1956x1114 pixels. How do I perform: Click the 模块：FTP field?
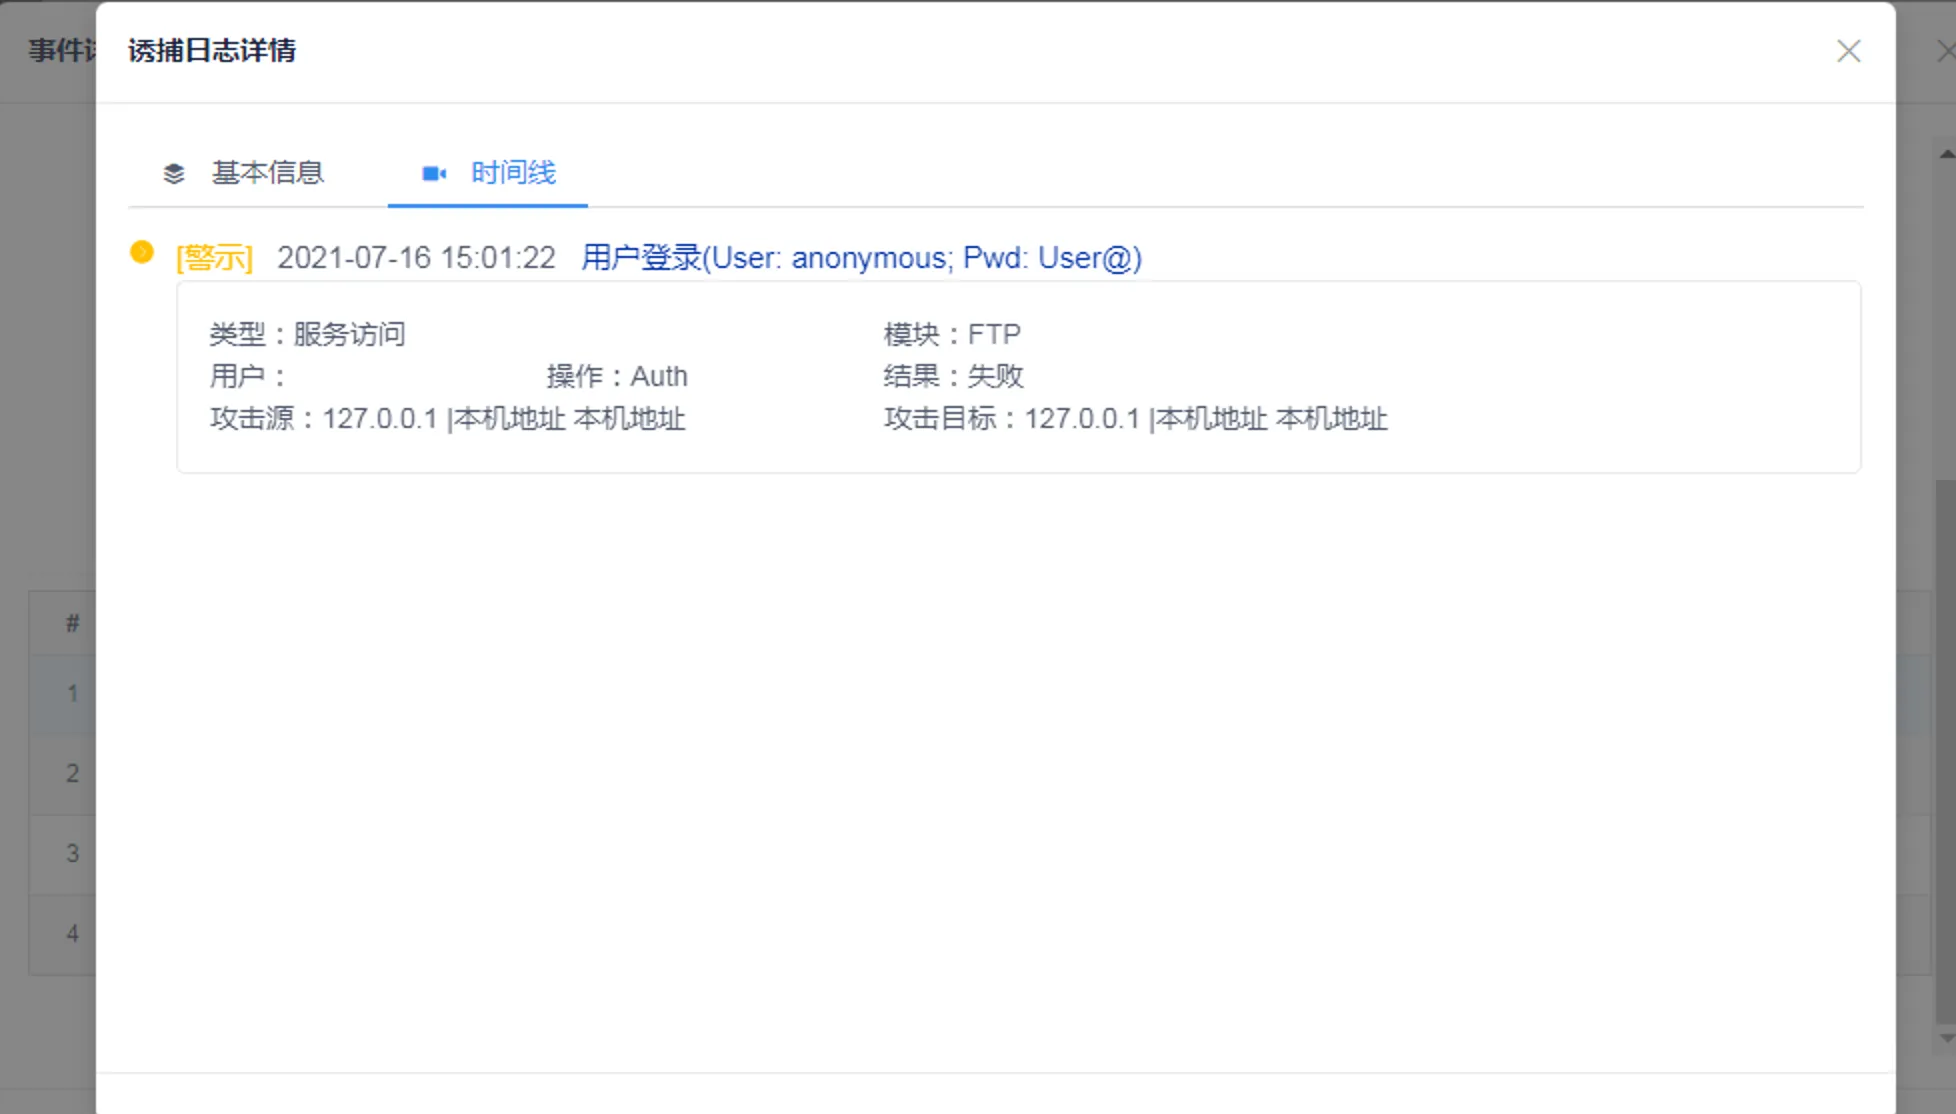click(952, 334)
